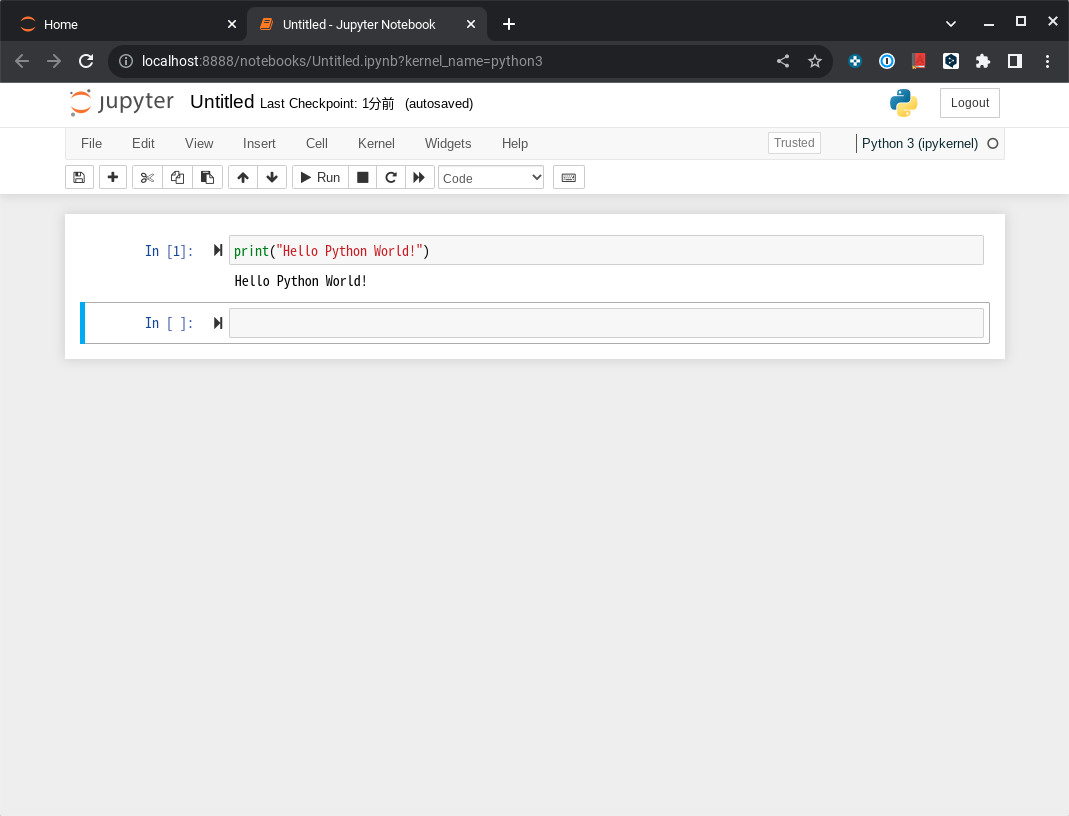The width and height of the screenshot is (1069, 816).
Task: Open the browser tab list chevron
Action: 950,23
